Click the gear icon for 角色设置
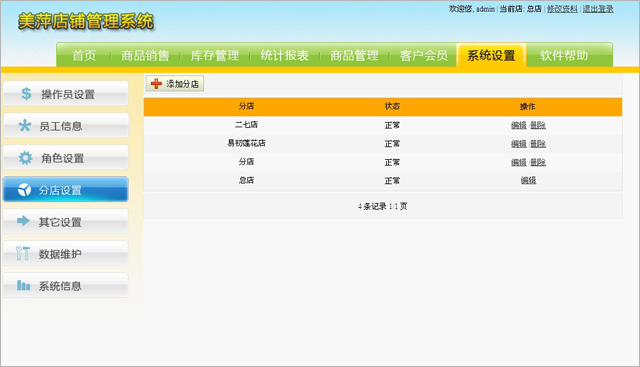Screen dimensions: 640x367 coord(25,158)
